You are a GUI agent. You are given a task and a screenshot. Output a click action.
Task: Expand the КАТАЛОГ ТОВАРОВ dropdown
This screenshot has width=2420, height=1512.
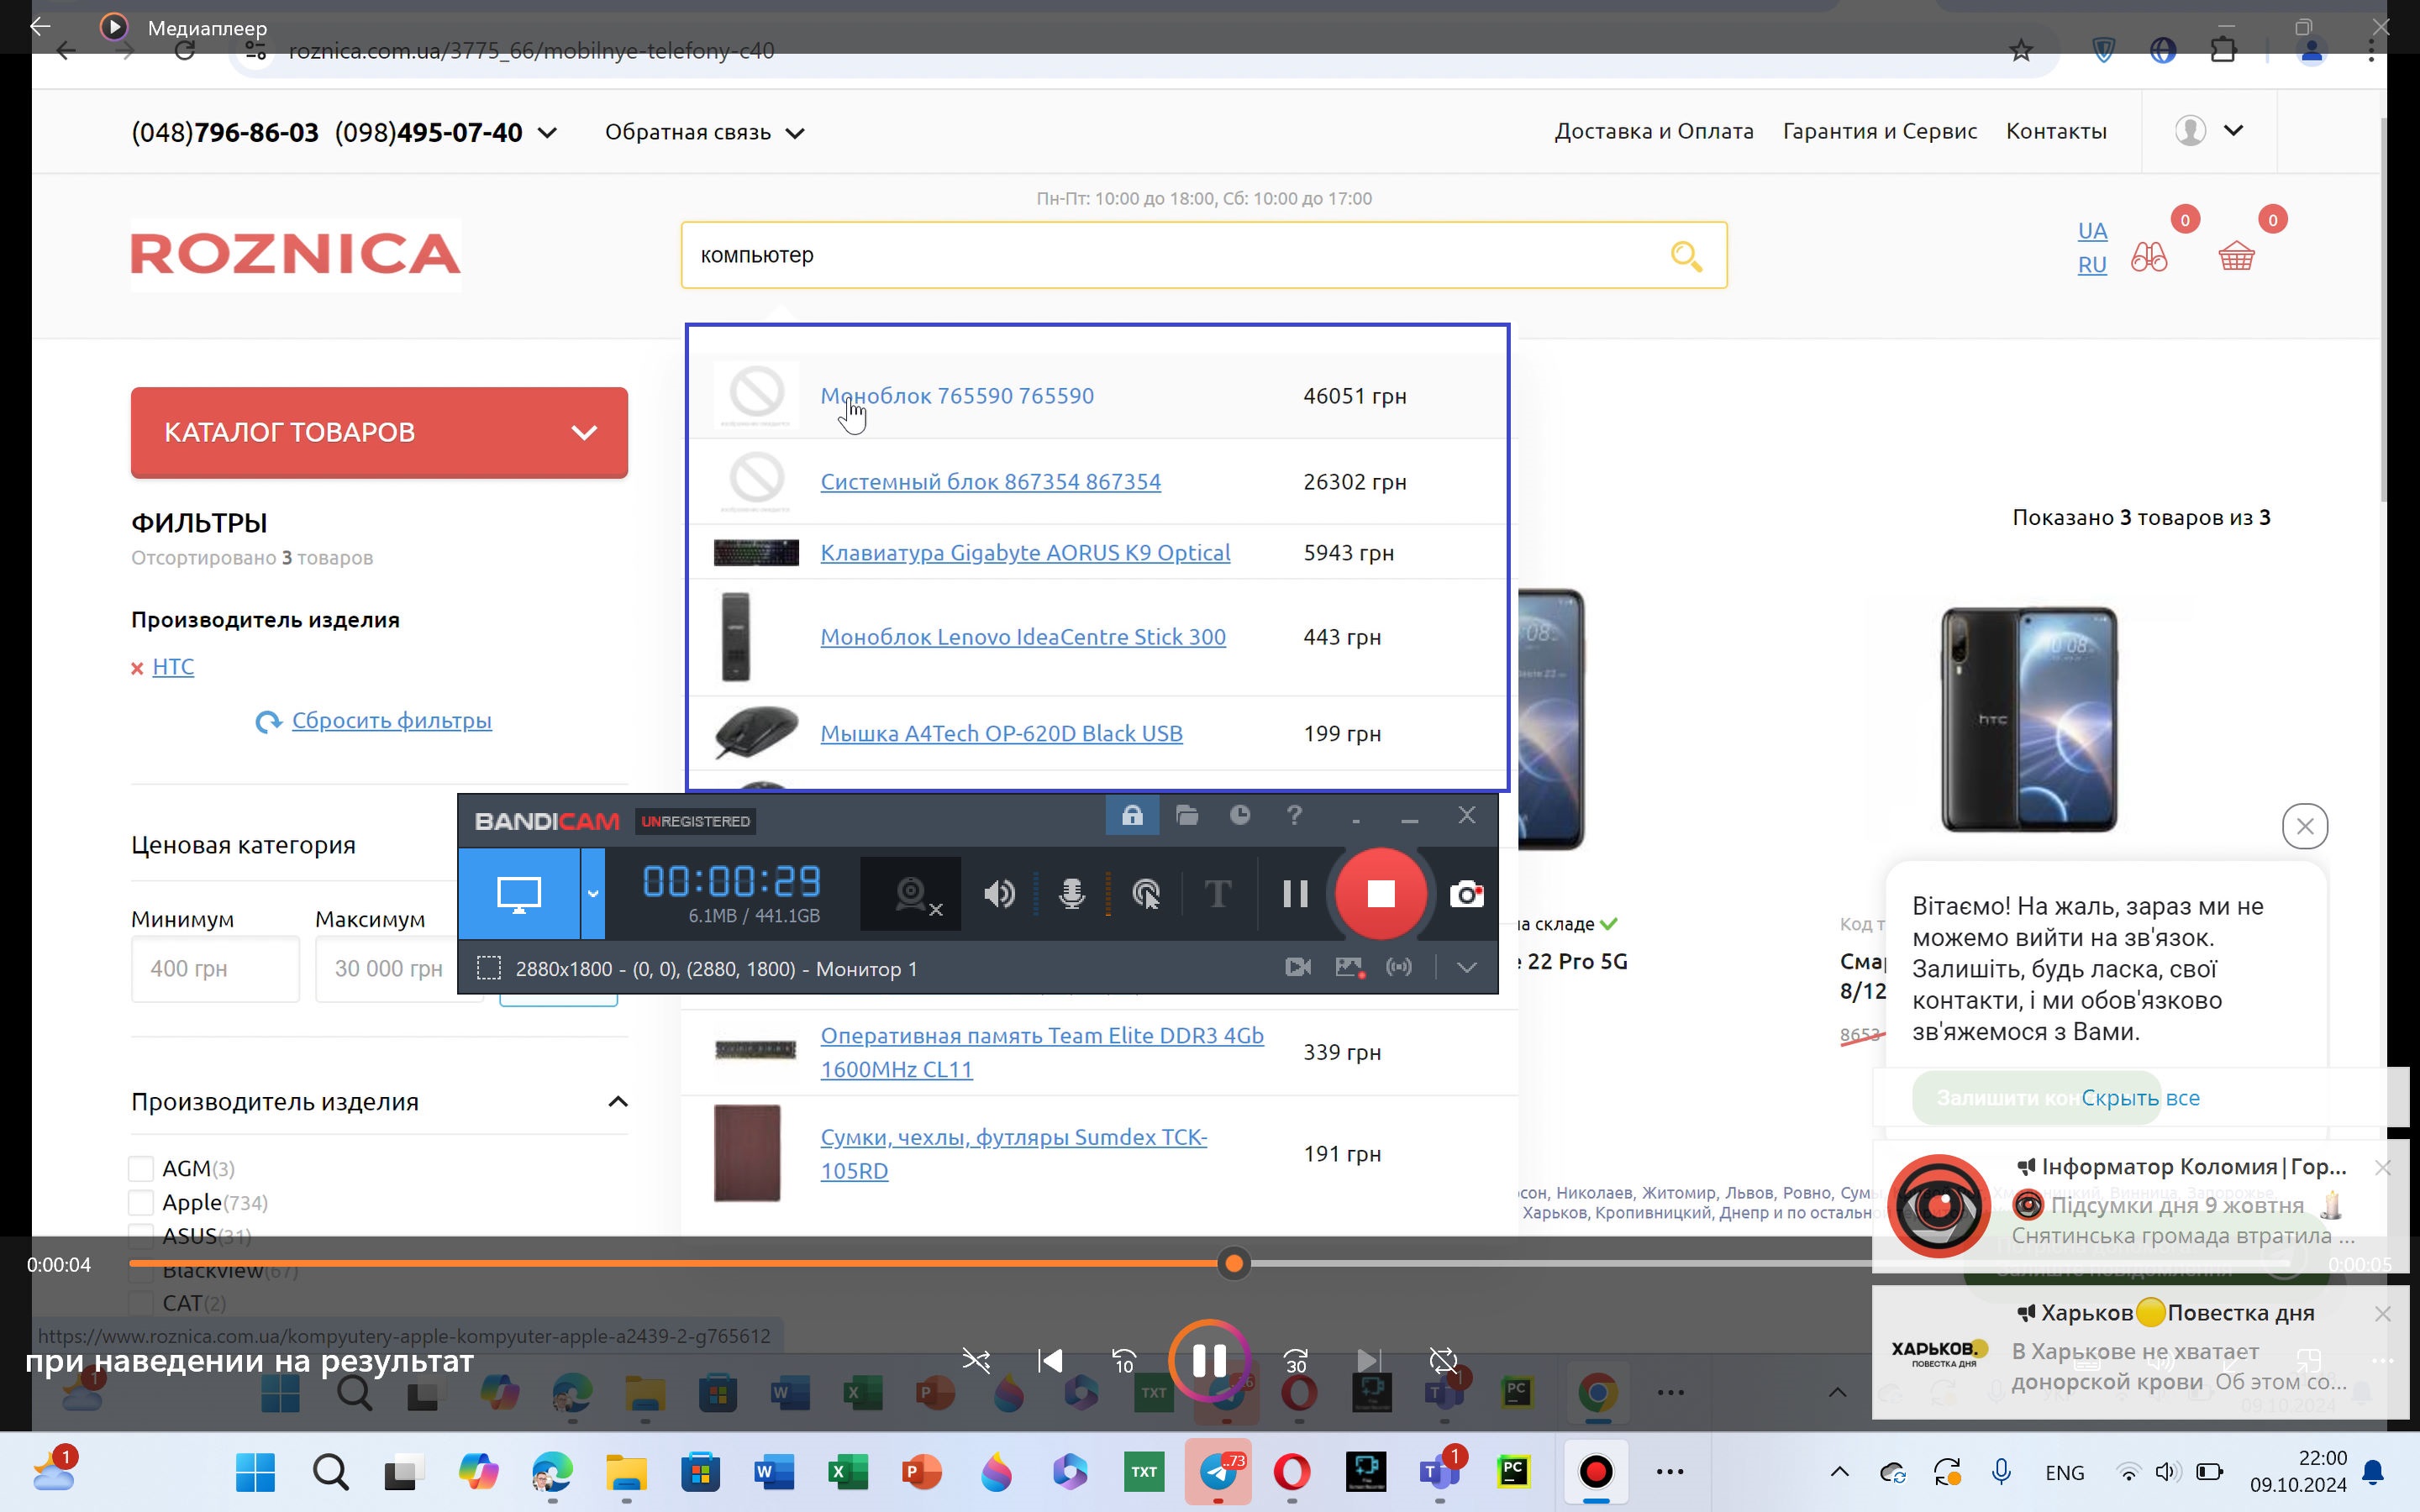coord(379,432)
